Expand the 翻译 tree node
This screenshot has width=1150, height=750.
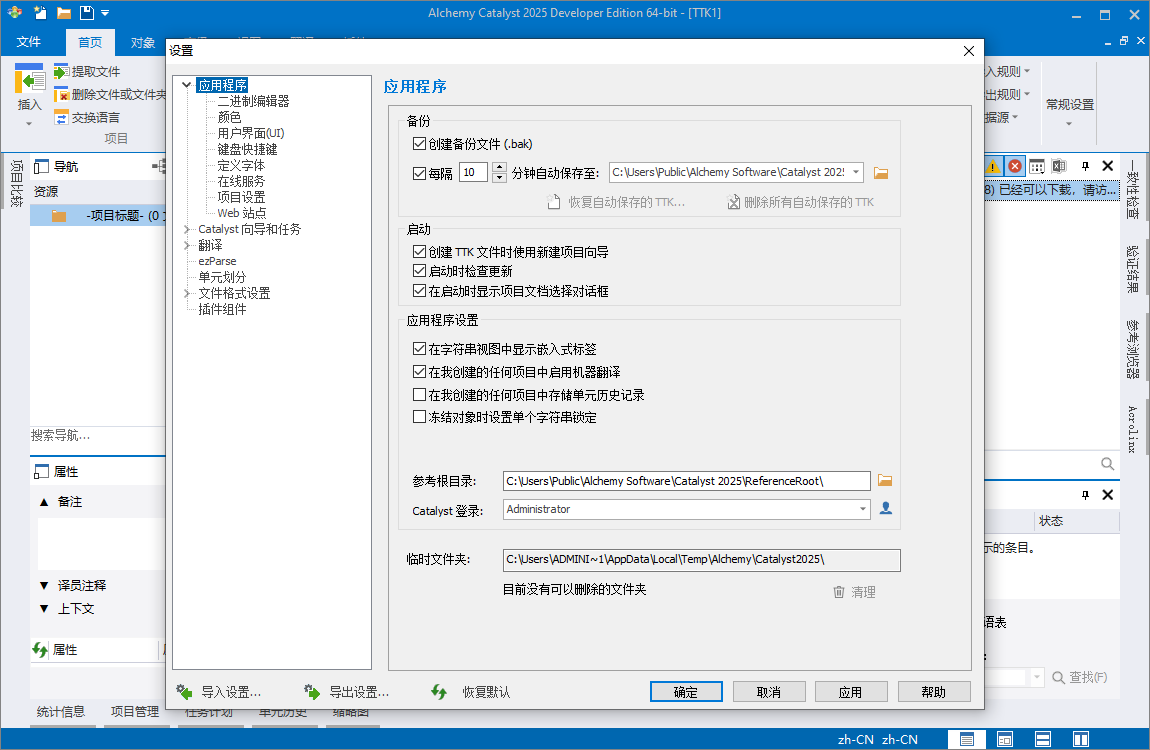tap(187, 246)
